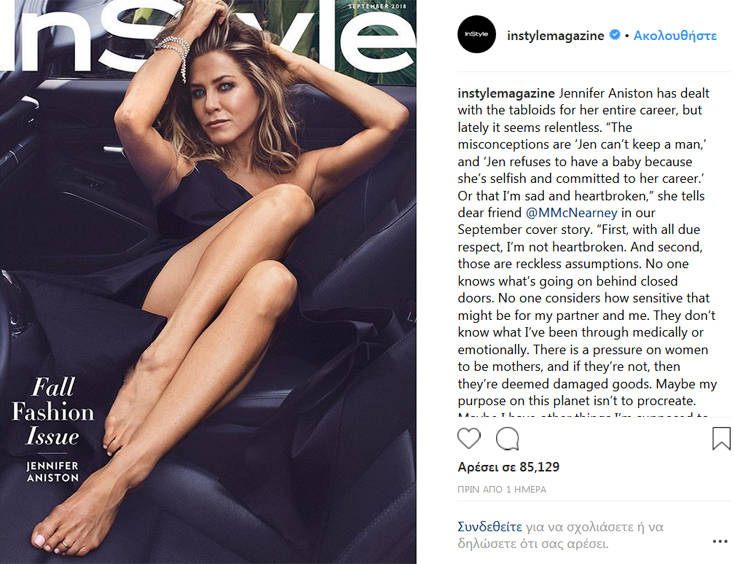Image resolution: width=735 pixels, height=564 pixels.
Task: Save post with bookmark icon
Action: click(x=721, y=438)
